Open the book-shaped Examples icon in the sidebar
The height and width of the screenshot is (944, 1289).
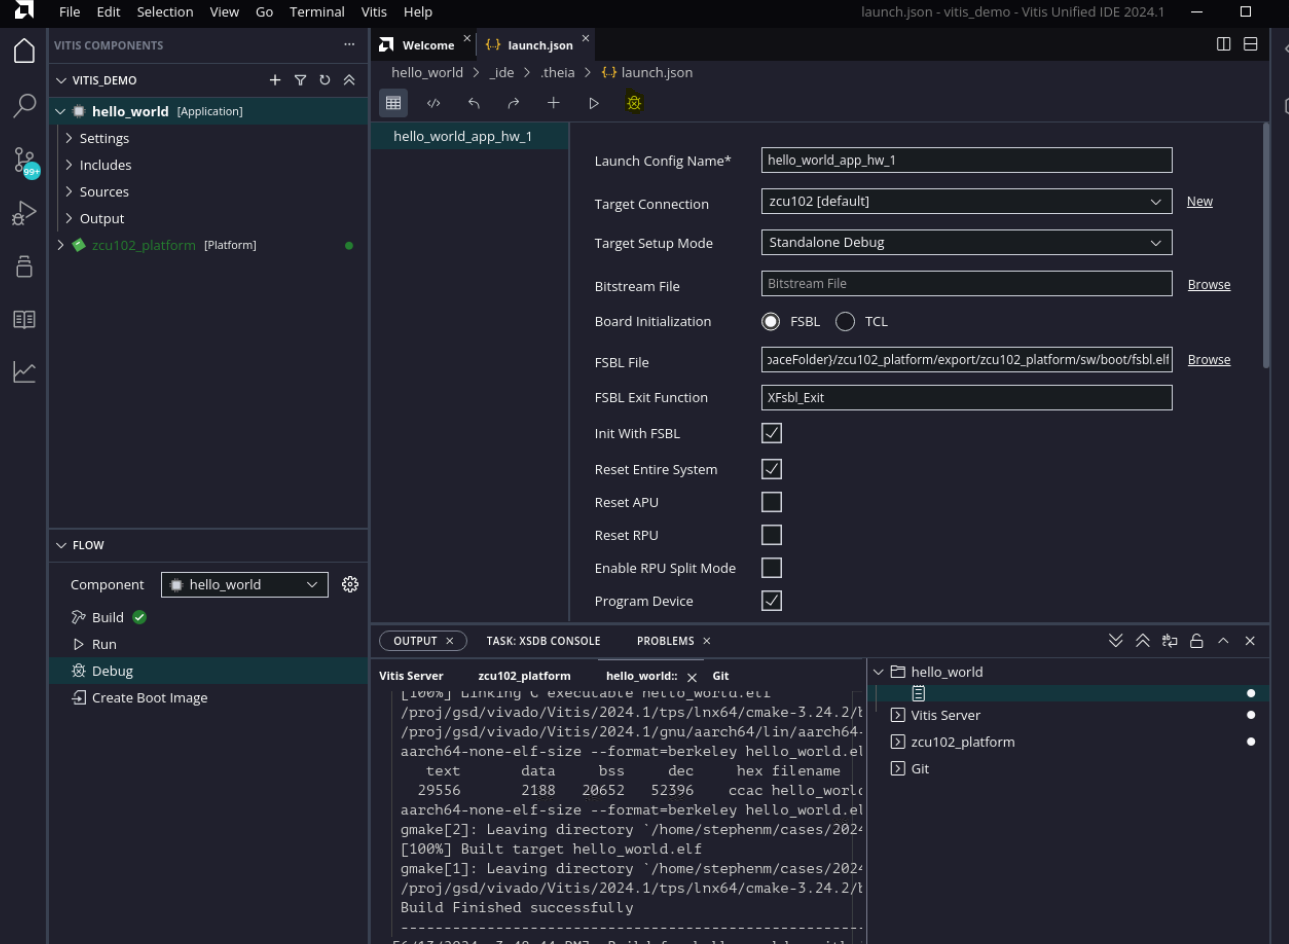coord(24,319)
